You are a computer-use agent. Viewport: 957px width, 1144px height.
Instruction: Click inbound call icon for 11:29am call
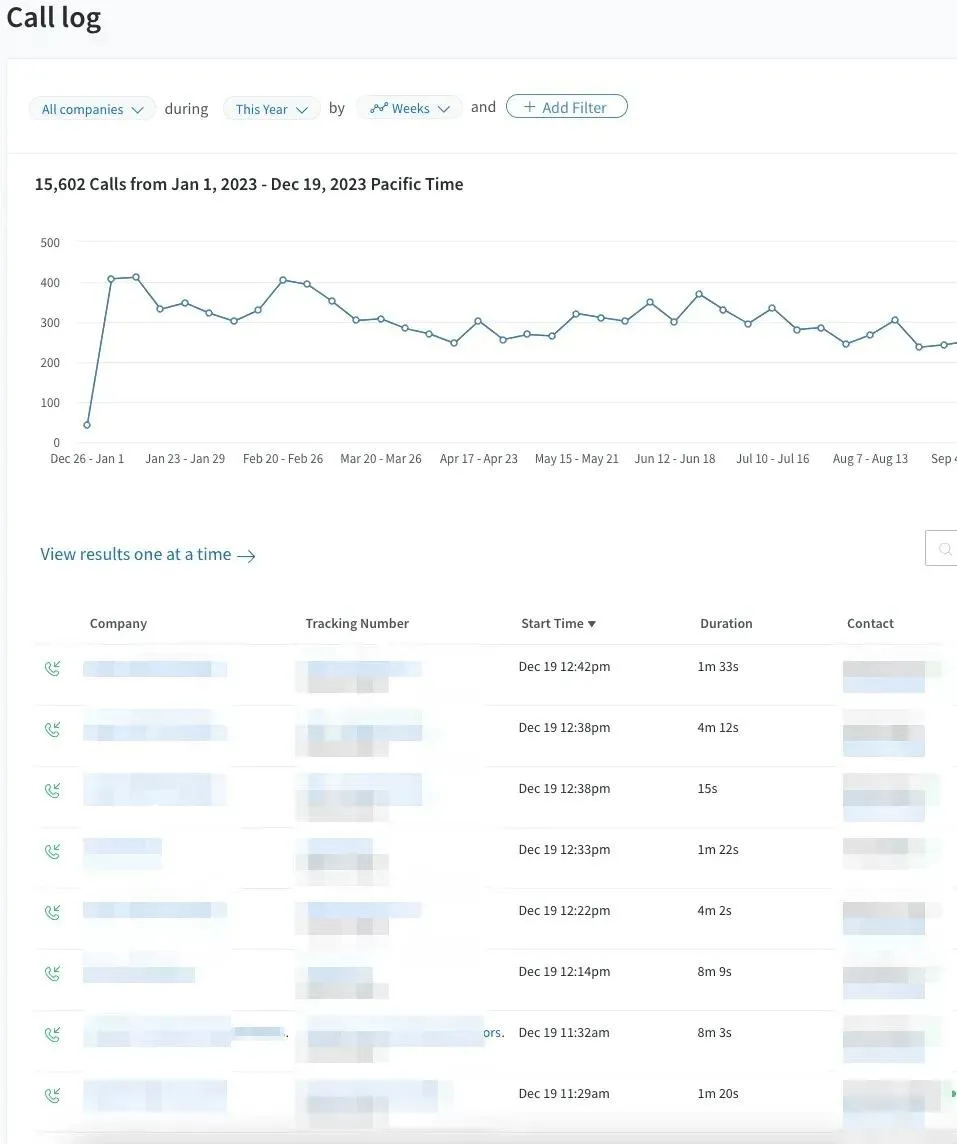click(53, 1096)
